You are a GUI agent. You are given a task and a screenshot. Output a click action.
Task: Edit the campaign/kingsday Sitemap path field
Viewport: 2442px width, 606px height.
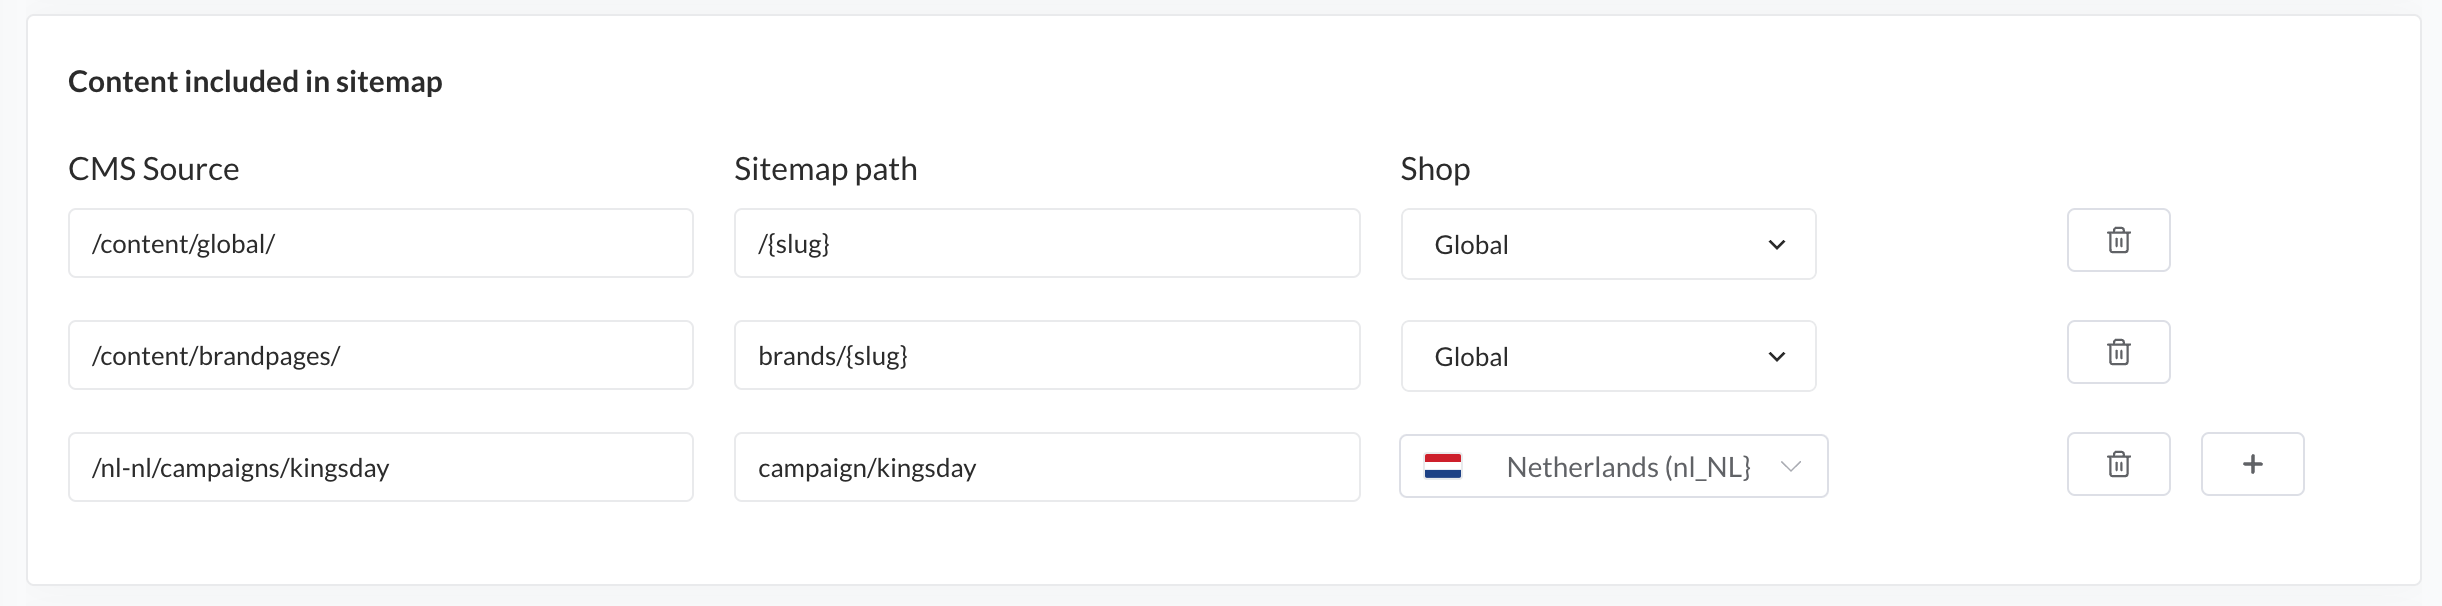point(1046,467)
